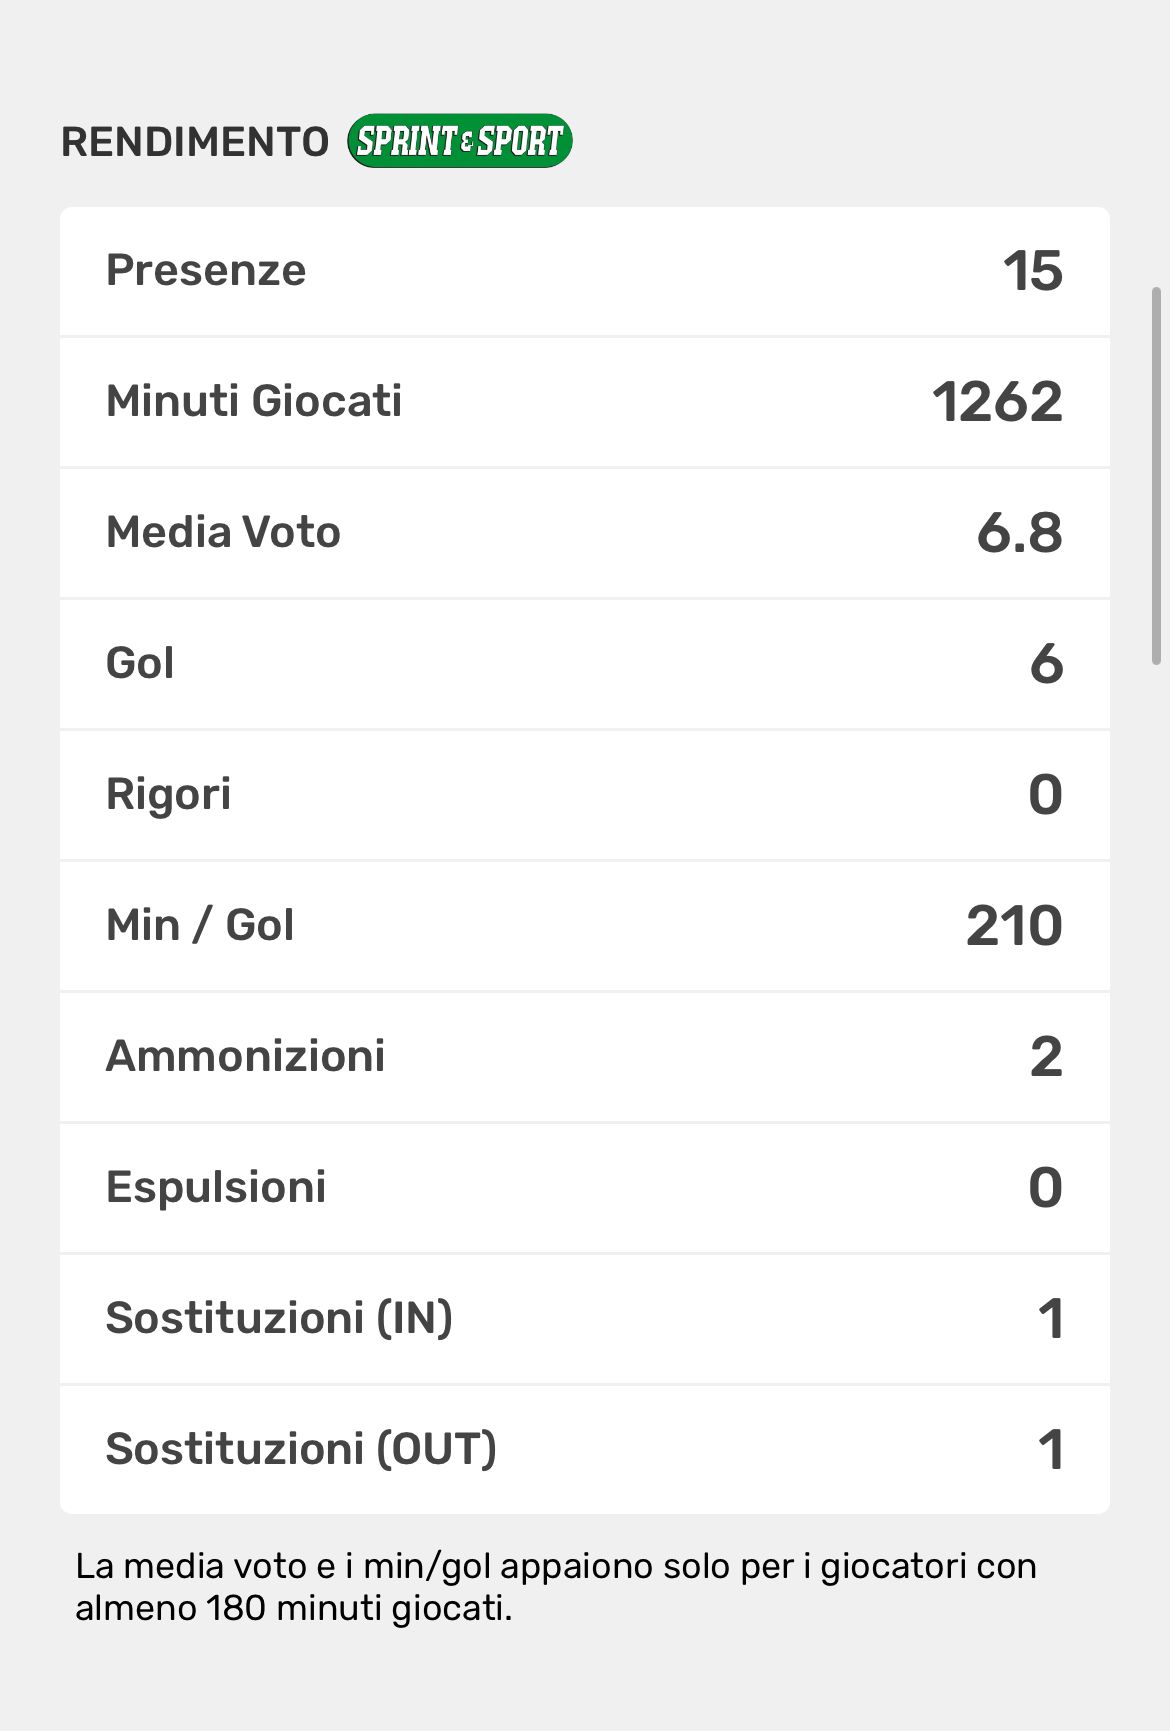Click the 210 minutes-per-goal value
Viewport: 1170px width, 1731px height.
click(1013, 926)
